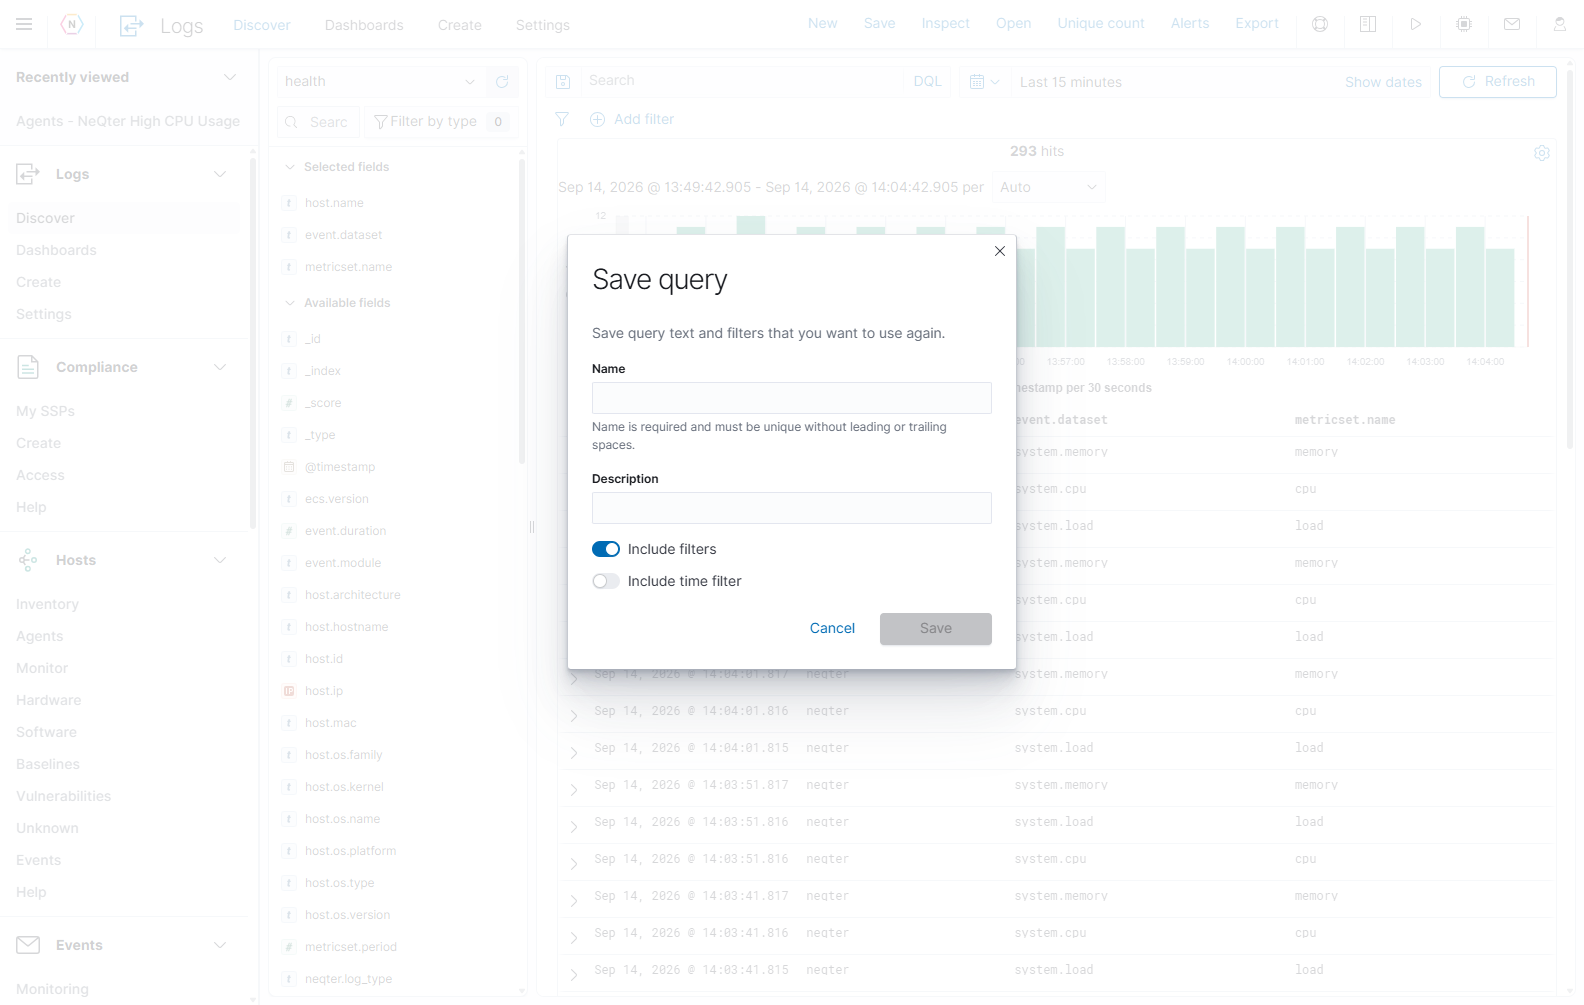
Task: Click the Refresh button
Action: [1497, 82]
